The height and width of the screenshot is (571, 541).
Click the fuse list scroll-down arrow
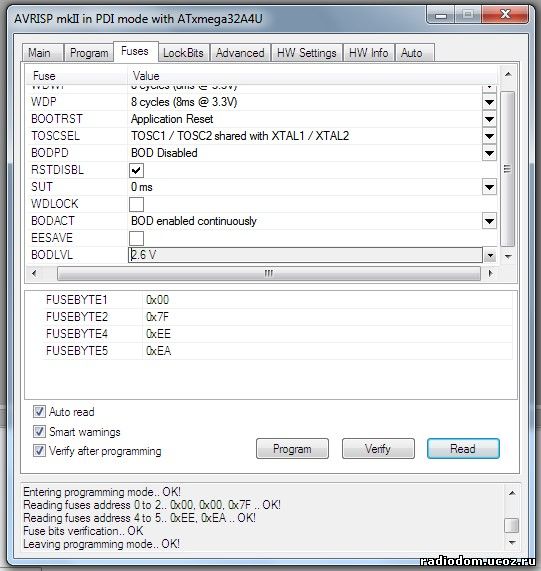tap(508, 256)
